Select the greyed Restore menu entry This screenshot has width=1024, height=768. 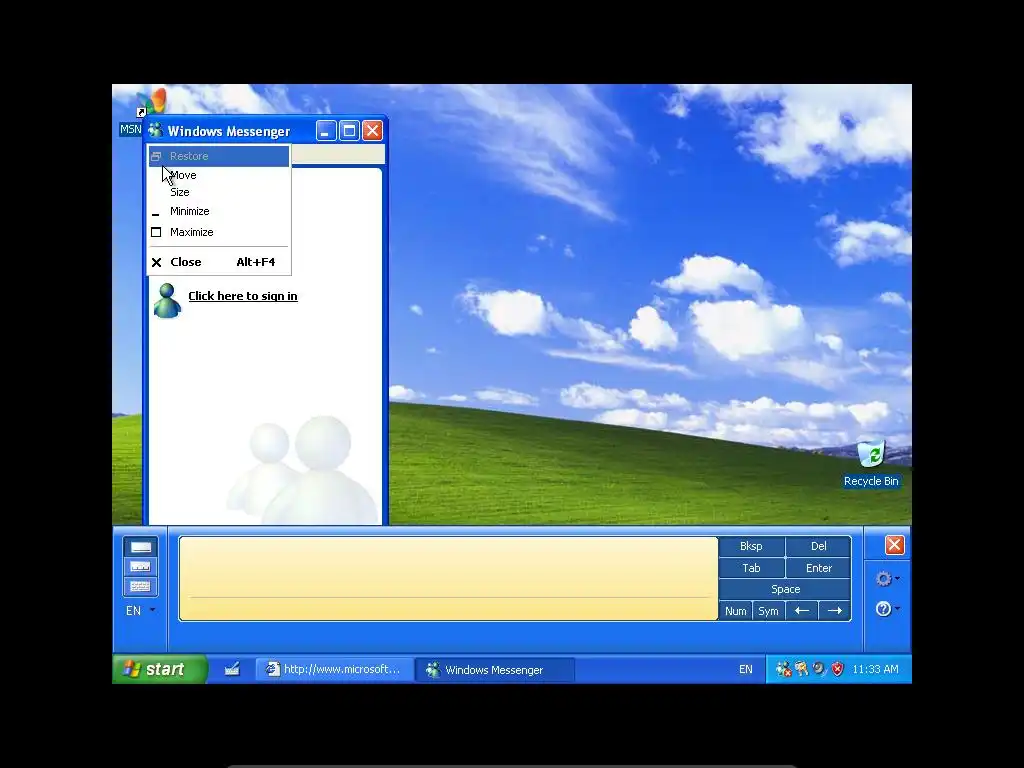tap(219, 156)
